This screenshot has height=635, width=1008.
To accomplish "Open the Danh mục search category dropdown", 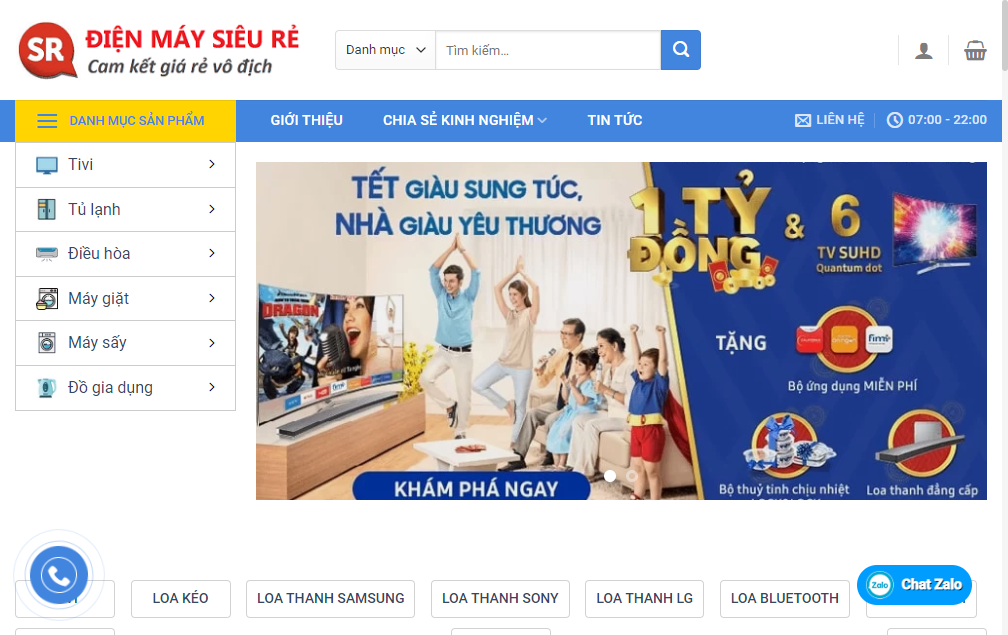I will pos(385,49).
